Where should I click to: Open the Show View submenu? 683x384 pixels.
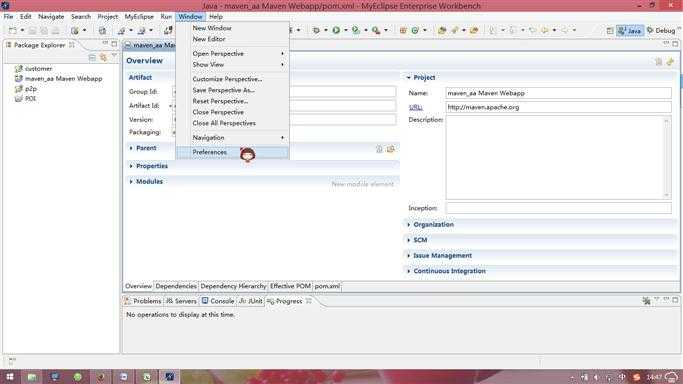[x=233, y=64]
